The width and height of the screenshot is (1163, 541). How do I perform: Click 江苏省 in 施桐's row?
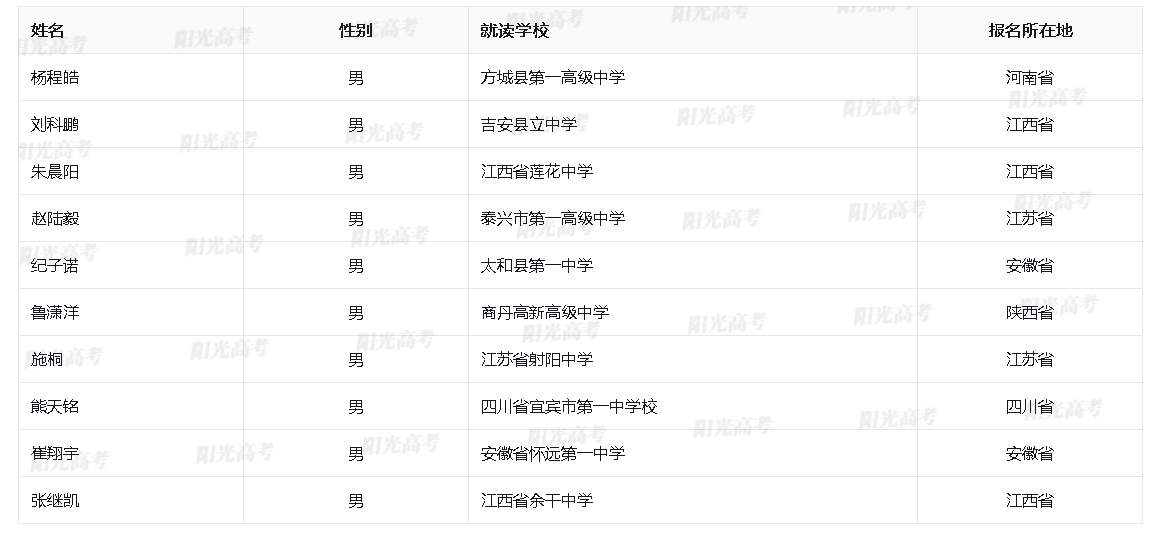[x=1030, y=359]
